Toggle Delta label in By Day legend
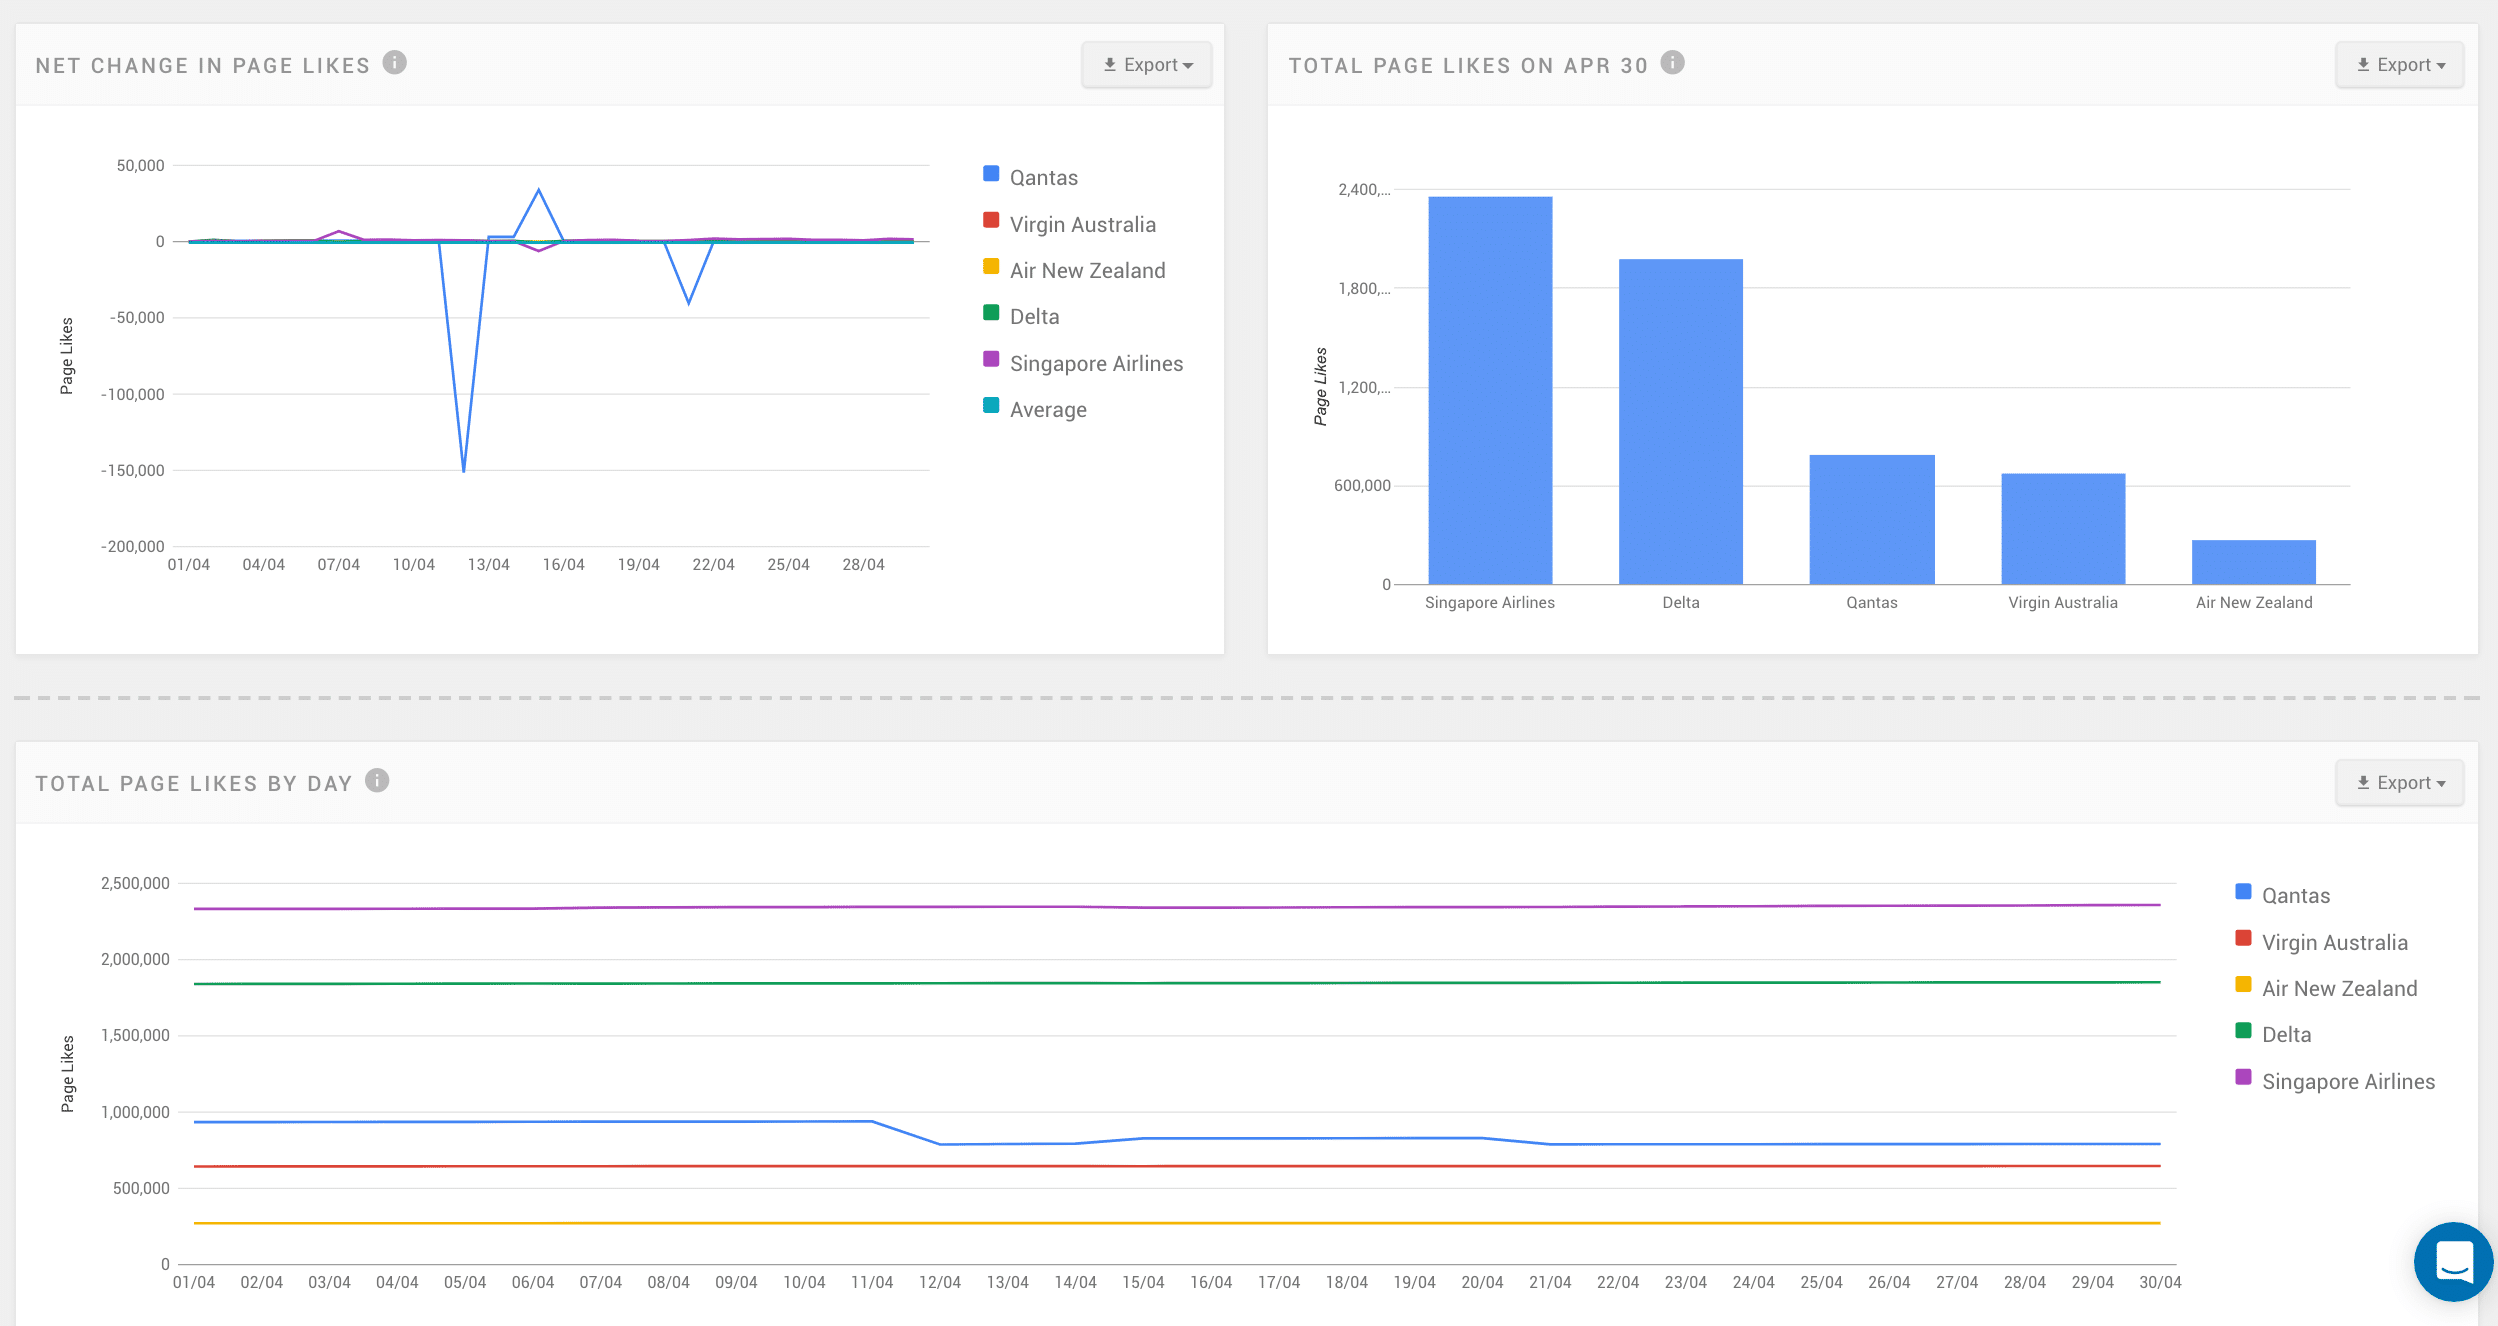 tap(2287, 1035)
